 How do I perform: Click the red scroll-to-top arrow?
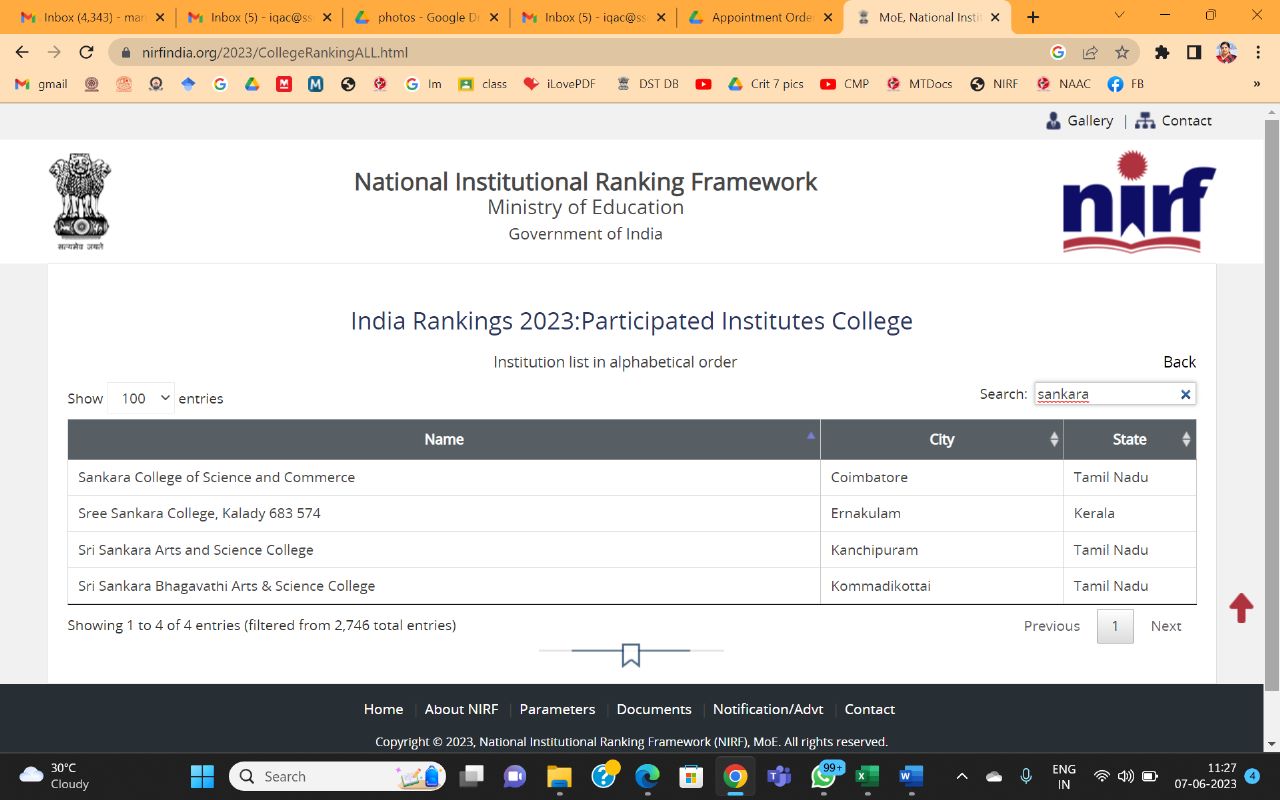[x=1241, y=608]
